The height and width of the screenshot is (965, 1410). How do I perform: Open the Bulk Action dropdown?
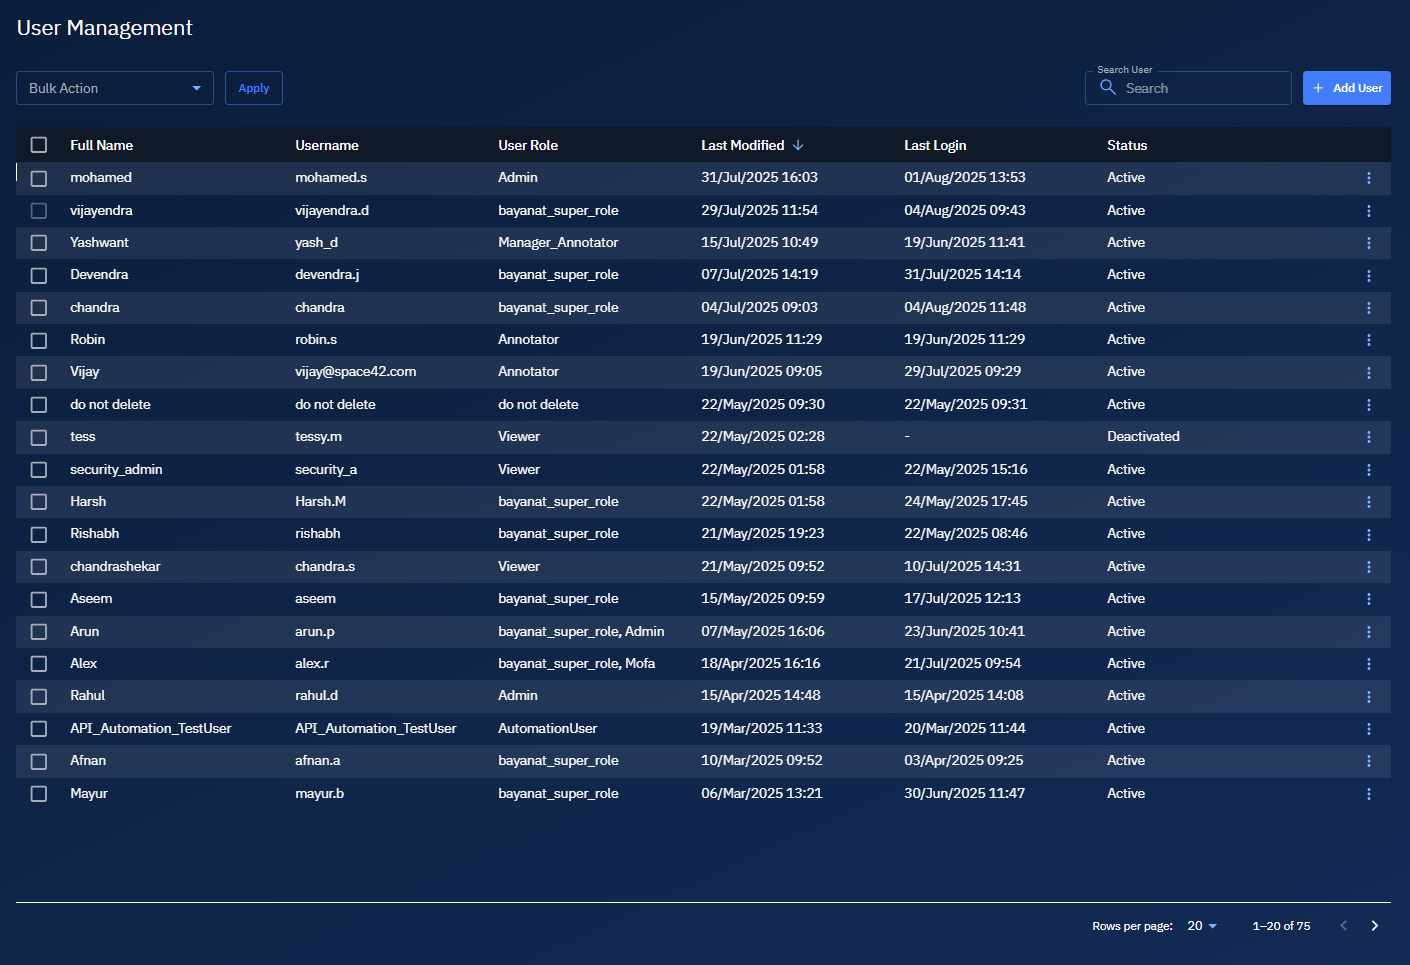(114, 88)
